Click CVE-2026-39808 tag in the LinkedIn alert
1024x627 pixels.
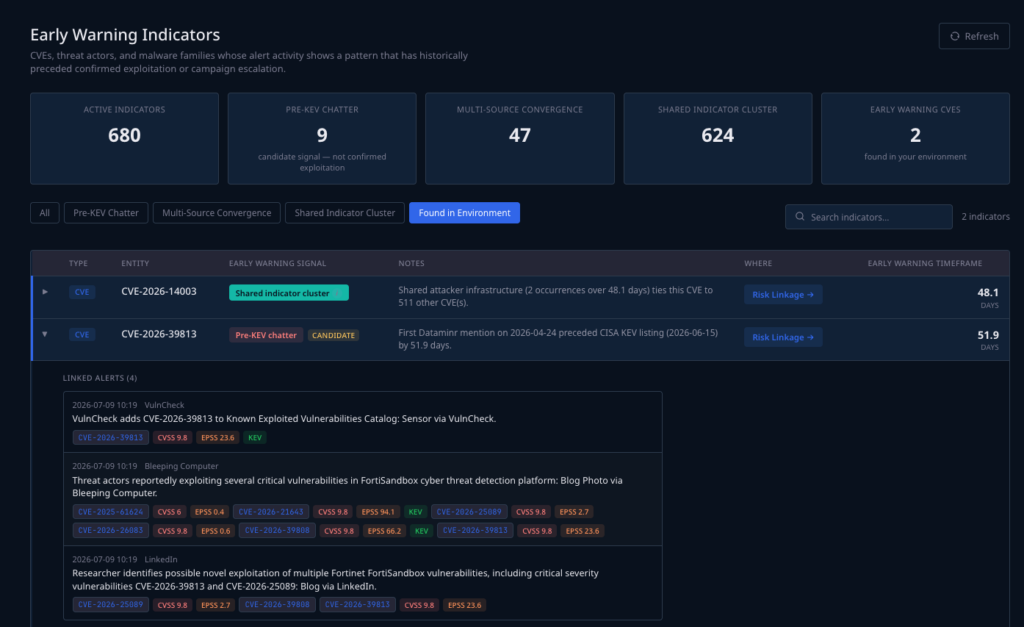pos(277,605)
